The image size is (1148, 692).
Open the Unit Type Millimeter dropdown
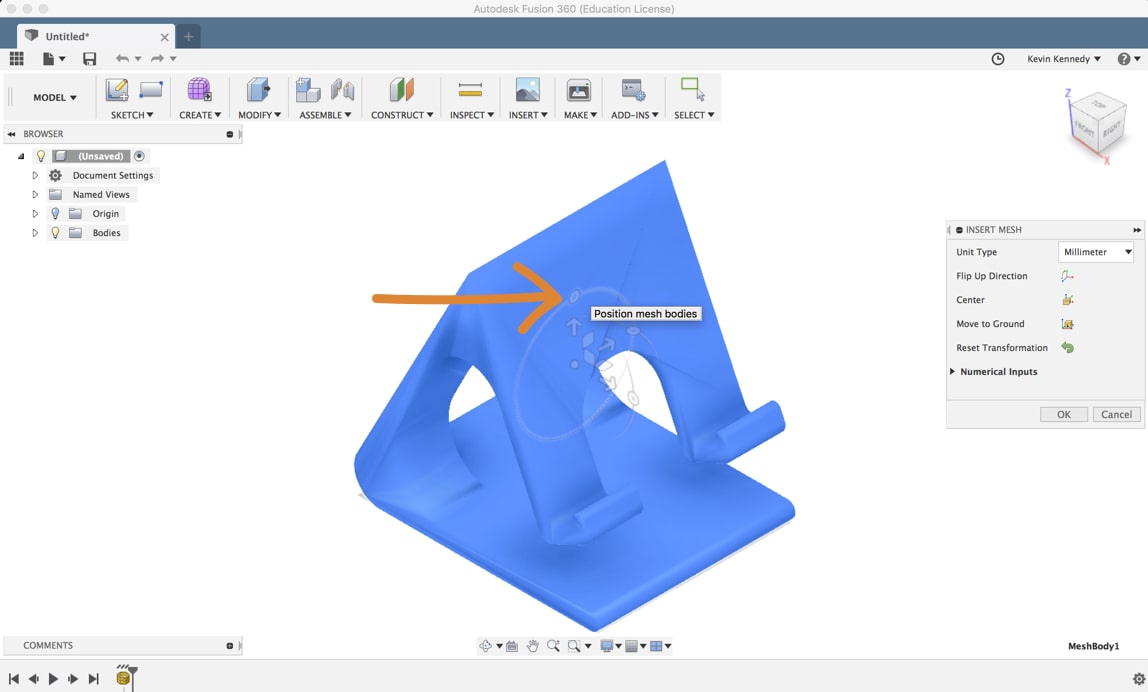tap(1096, 252)
